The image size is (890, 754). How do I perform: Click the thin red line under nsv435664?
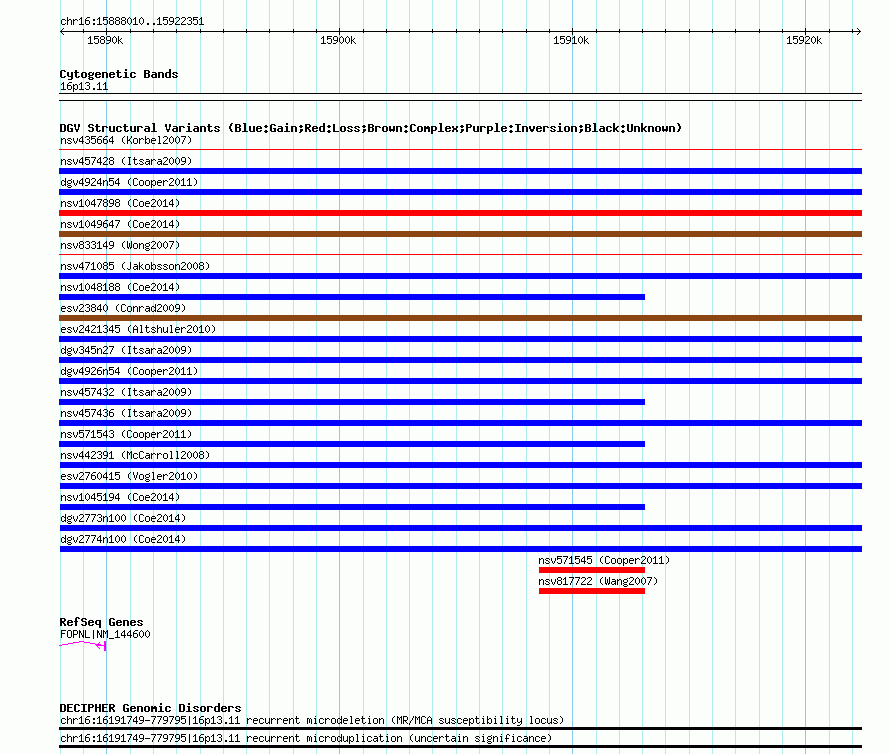pos(460,150)
